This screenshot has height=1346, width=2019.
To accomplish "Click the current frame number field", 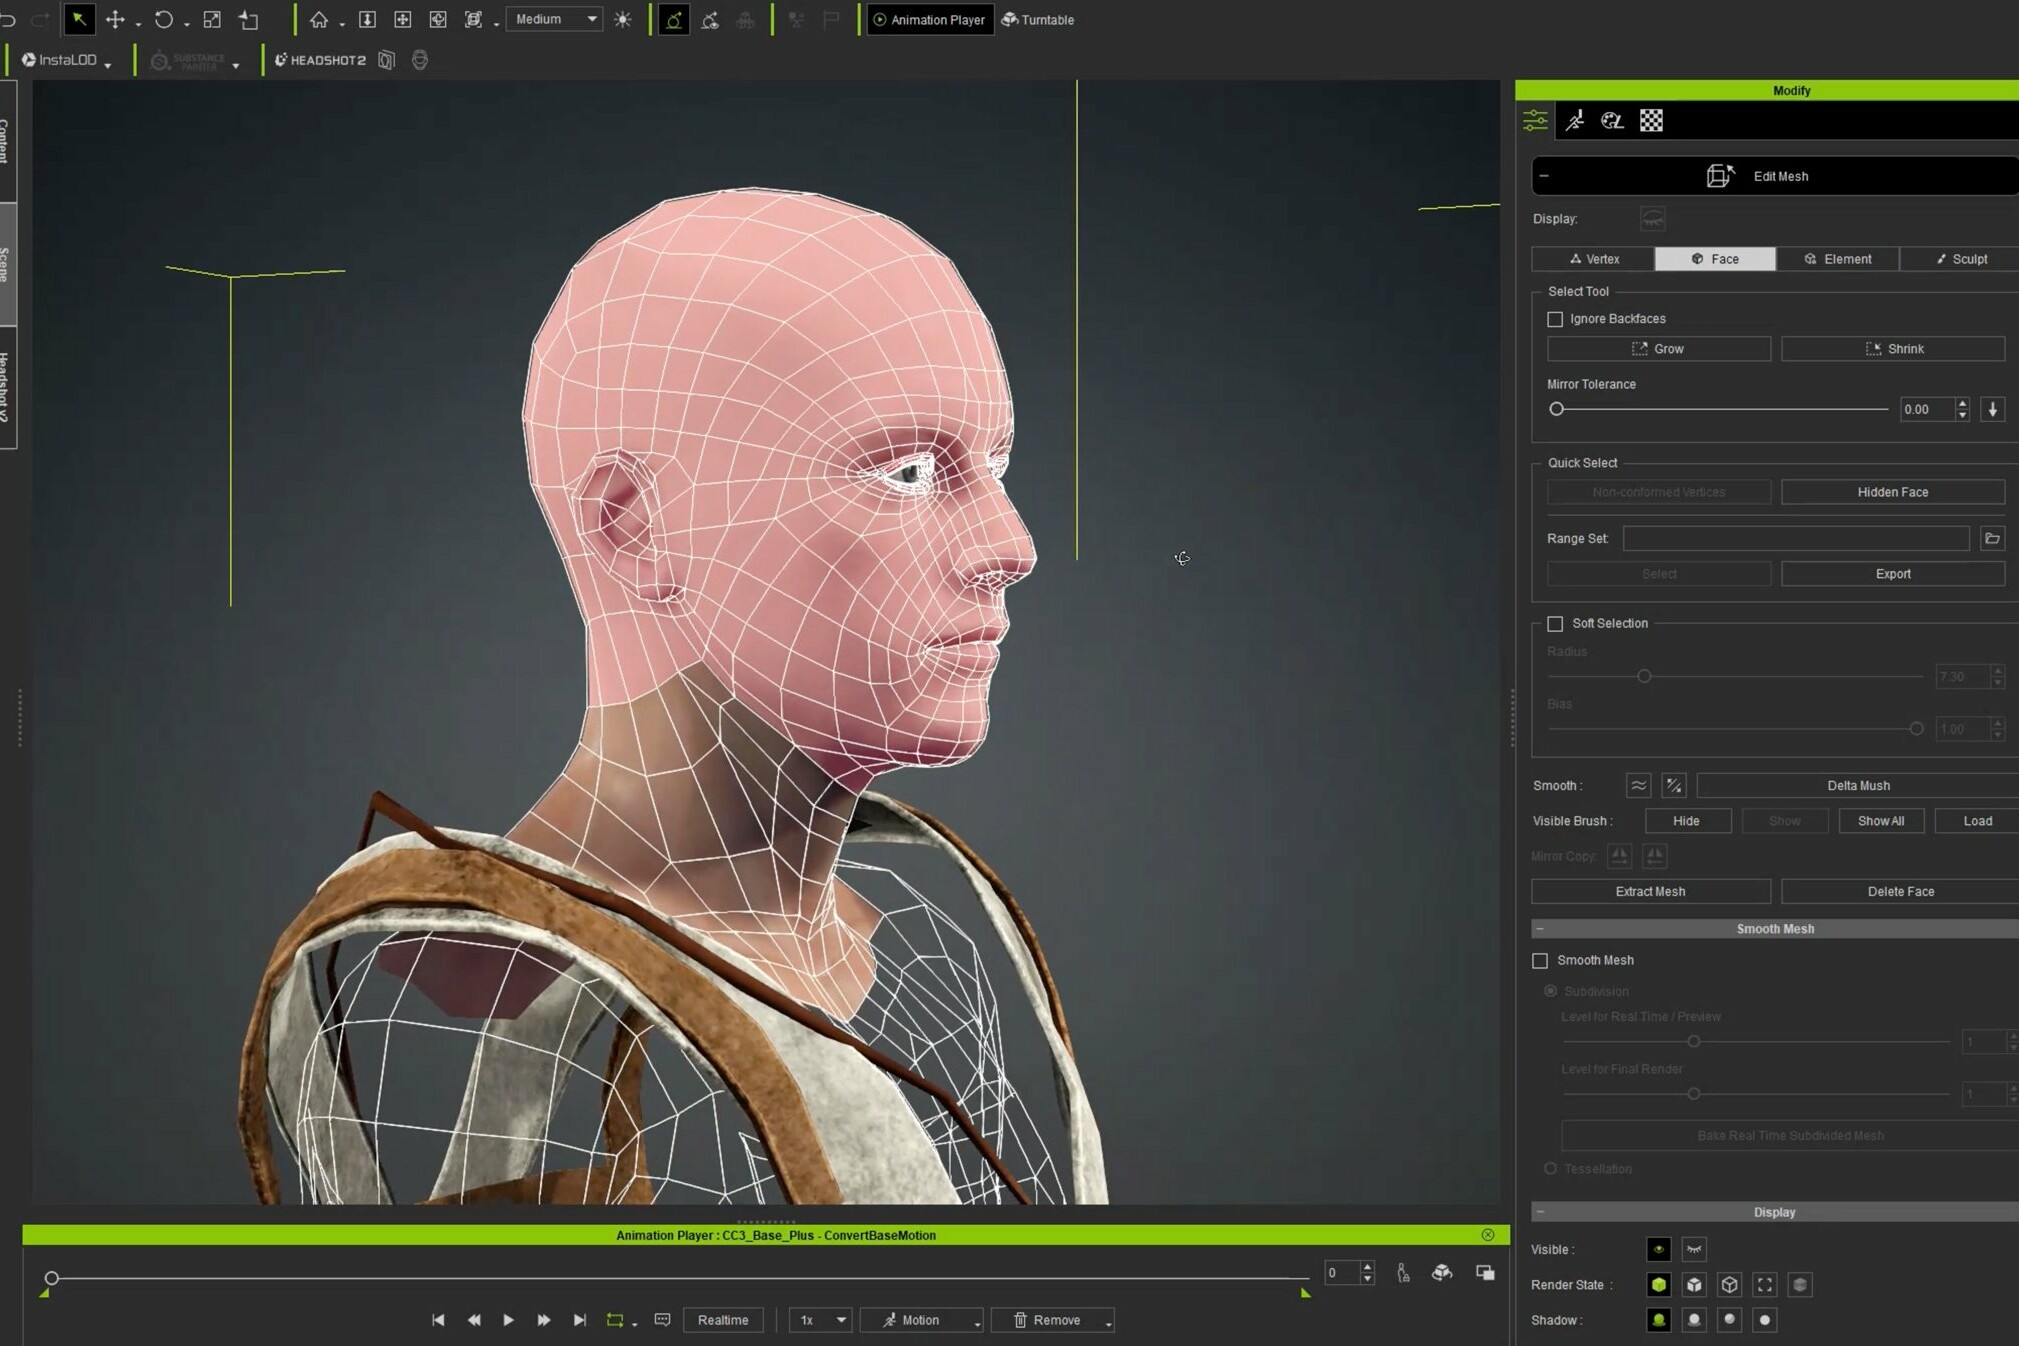I will pyautogui.click(x=1340, y=1273).
